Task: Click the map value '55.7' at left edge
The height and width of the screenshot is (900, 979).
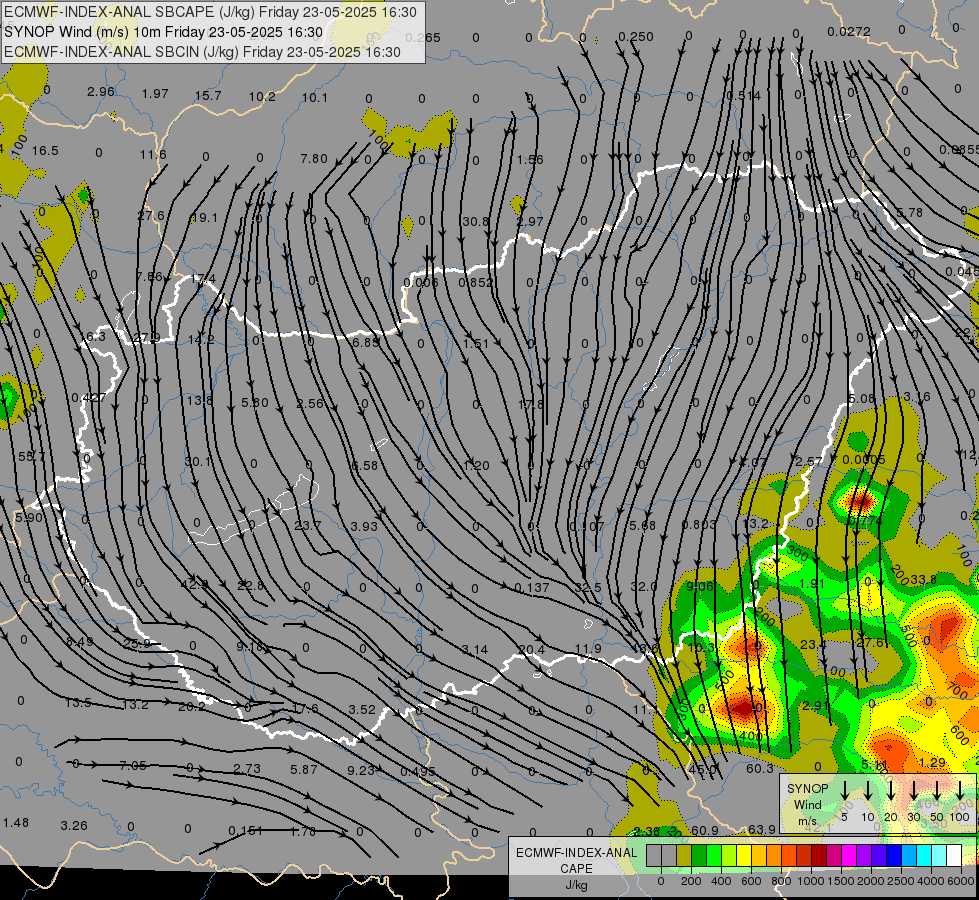Action: (x=31, y=457)
